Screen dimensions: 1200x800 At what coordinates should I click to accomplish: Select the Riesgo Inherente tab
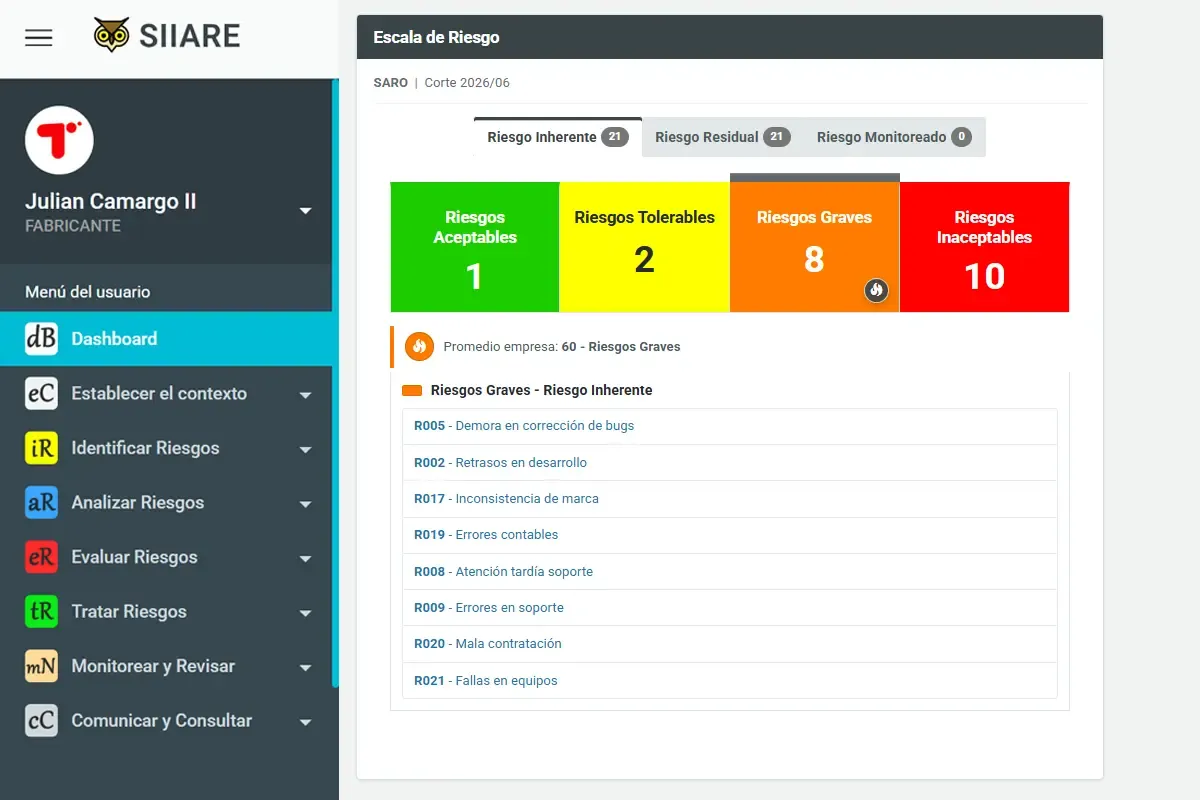point(558,137)
